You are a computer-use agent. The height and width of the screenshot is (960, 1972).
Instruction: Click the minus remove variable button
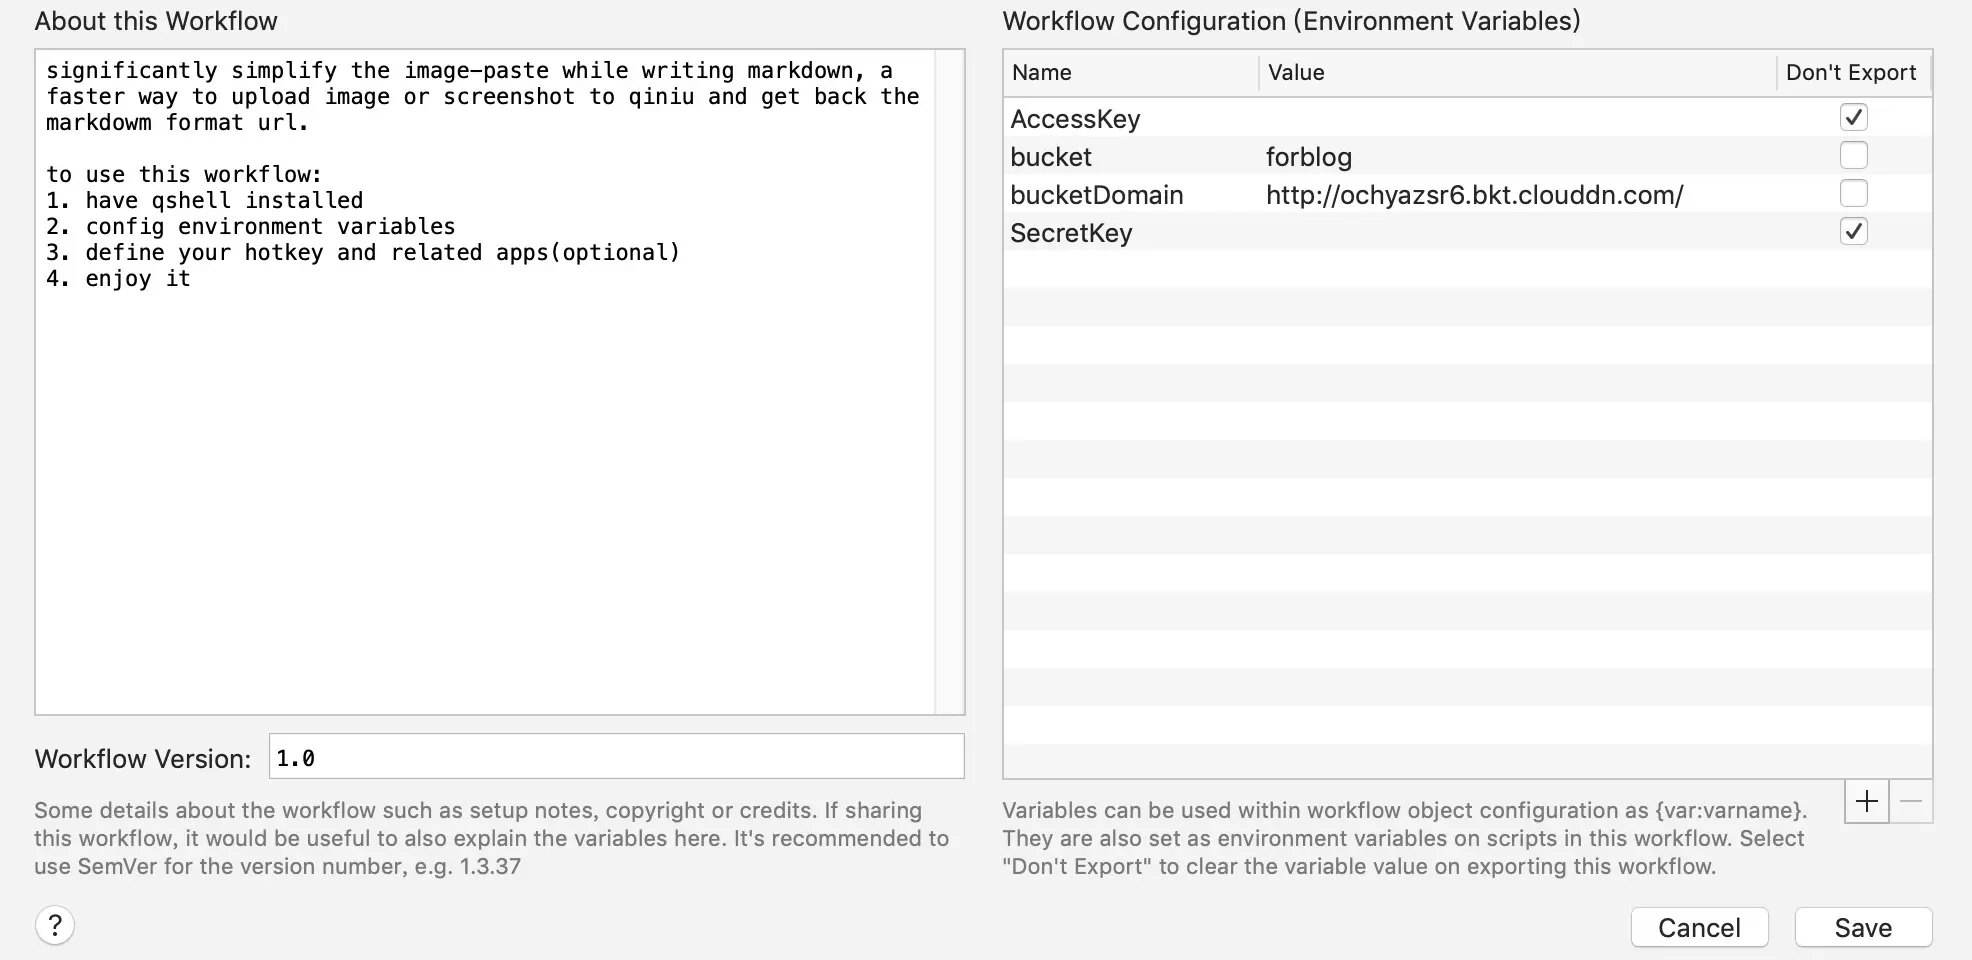[1910, 801]
